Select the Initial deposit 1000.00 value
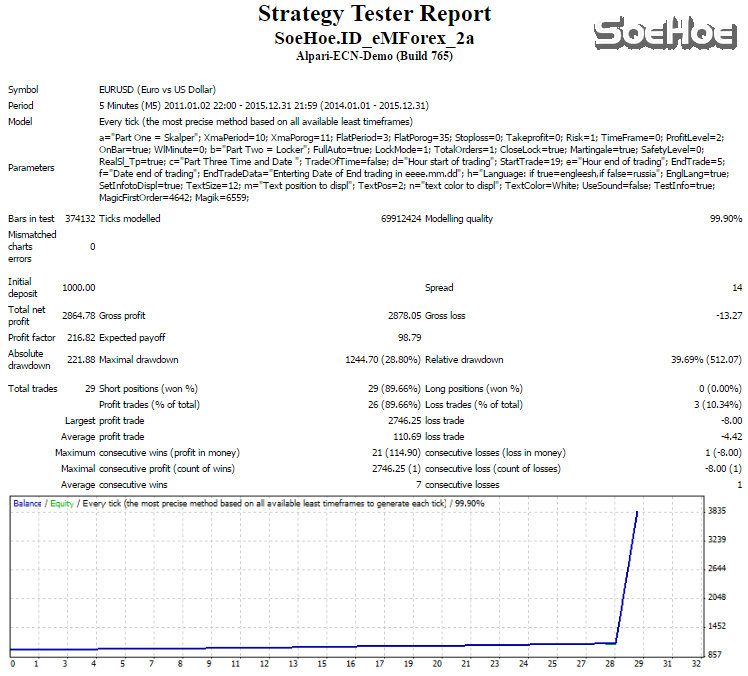Image resolution: width=748 pixels, height=676 pixels. click(x=79, y=288)
